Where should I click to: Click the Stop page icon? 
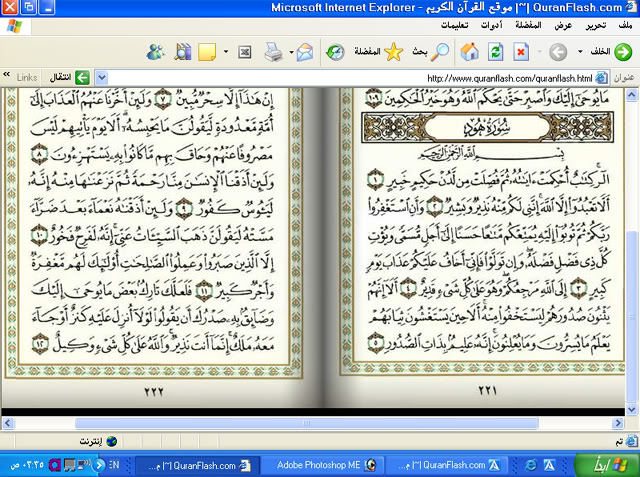521,52
